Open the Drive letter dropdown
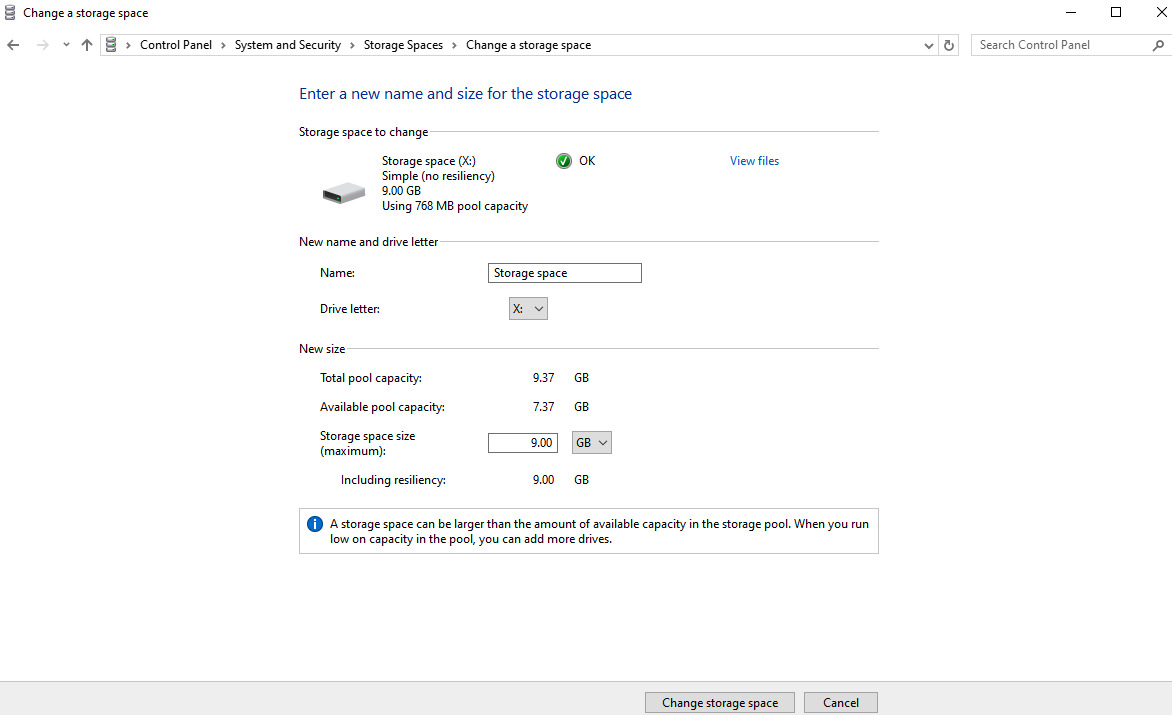This screenshot has height=715, width=1172. pos(528,309)
